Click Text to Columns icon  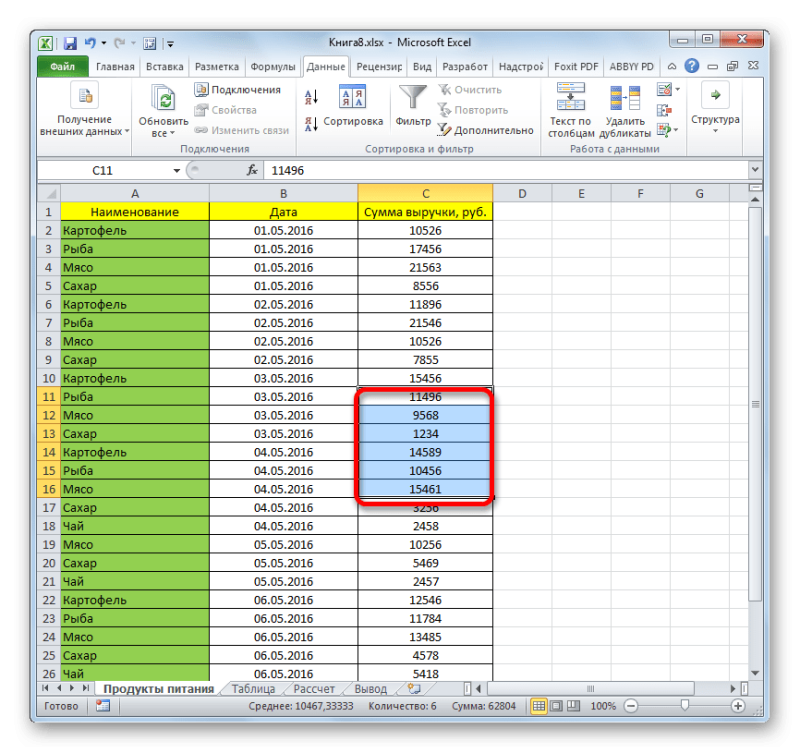point(570,96)
